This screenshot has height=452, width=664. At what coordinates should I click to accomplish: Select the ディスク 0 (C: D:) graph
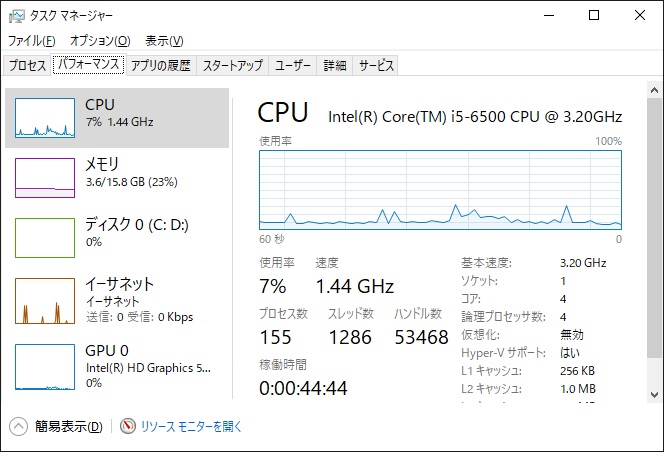45,238
